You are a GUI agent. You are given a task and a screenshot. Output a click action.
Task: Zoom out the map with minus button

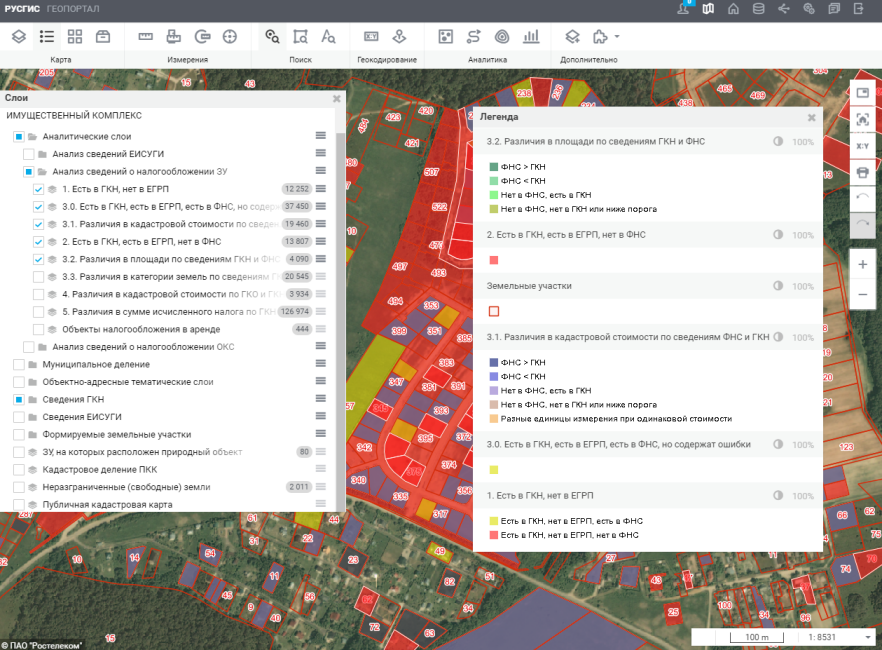point(862,294)
